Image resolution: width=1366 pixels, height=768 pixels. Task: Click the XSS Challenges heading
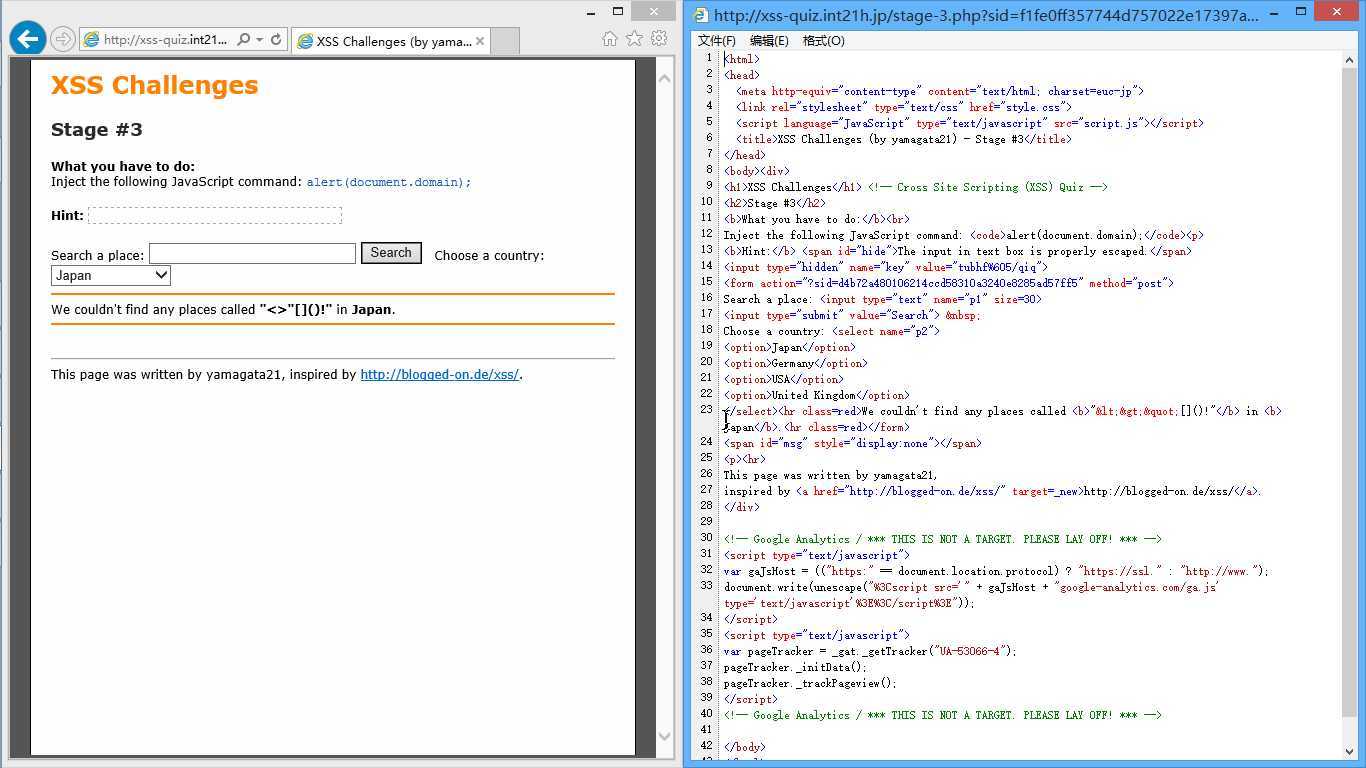tap(154, 86)
